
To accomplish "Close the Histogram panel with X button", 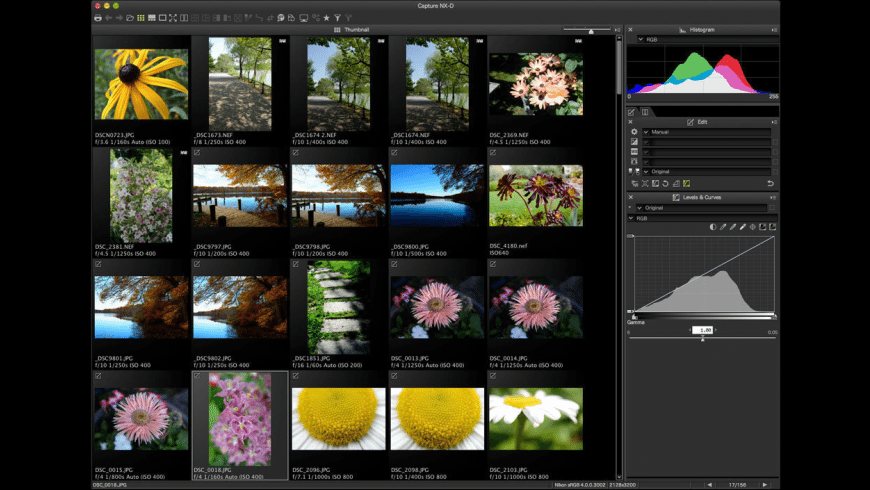I will 630,30.
